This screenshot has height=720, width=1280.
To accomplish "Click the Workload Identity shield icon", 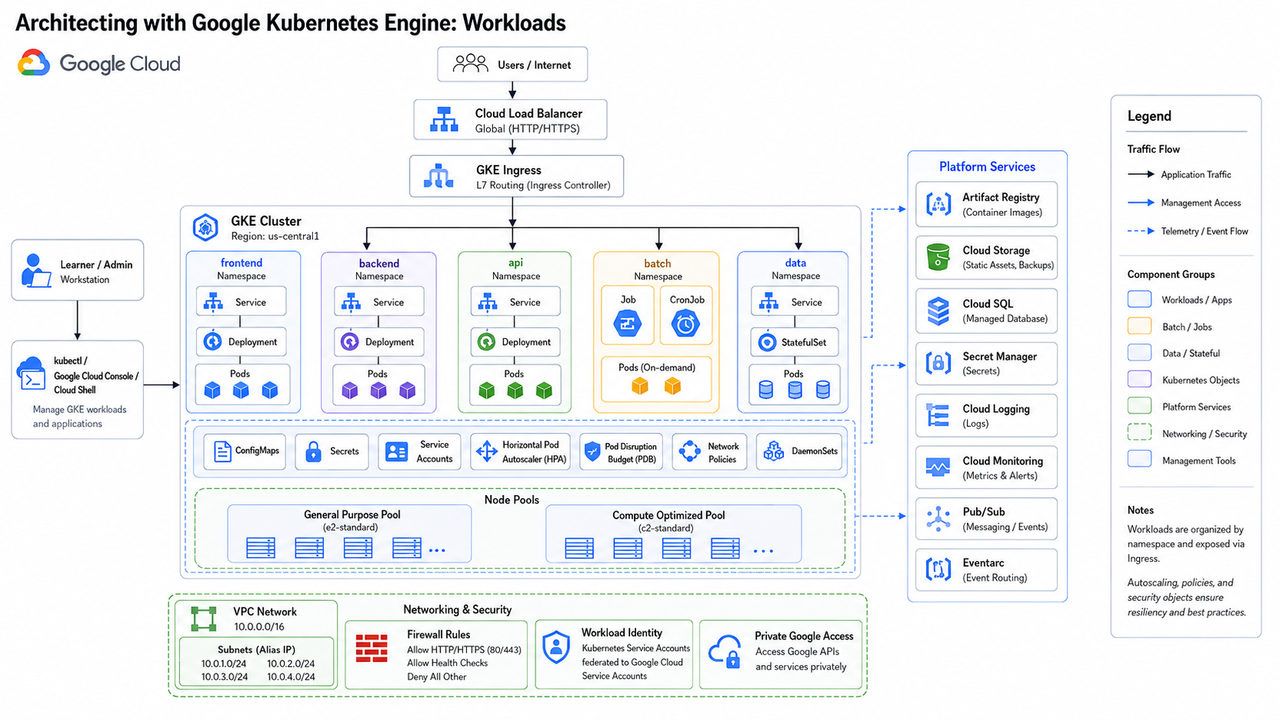I will coord(555,648).
